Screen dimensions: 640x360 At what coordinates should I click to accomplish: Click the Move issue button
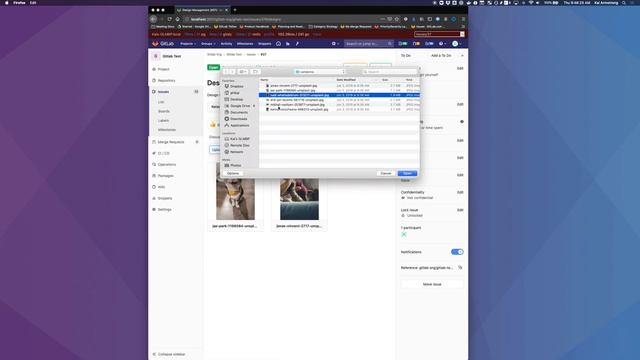(x=432, y=284)
